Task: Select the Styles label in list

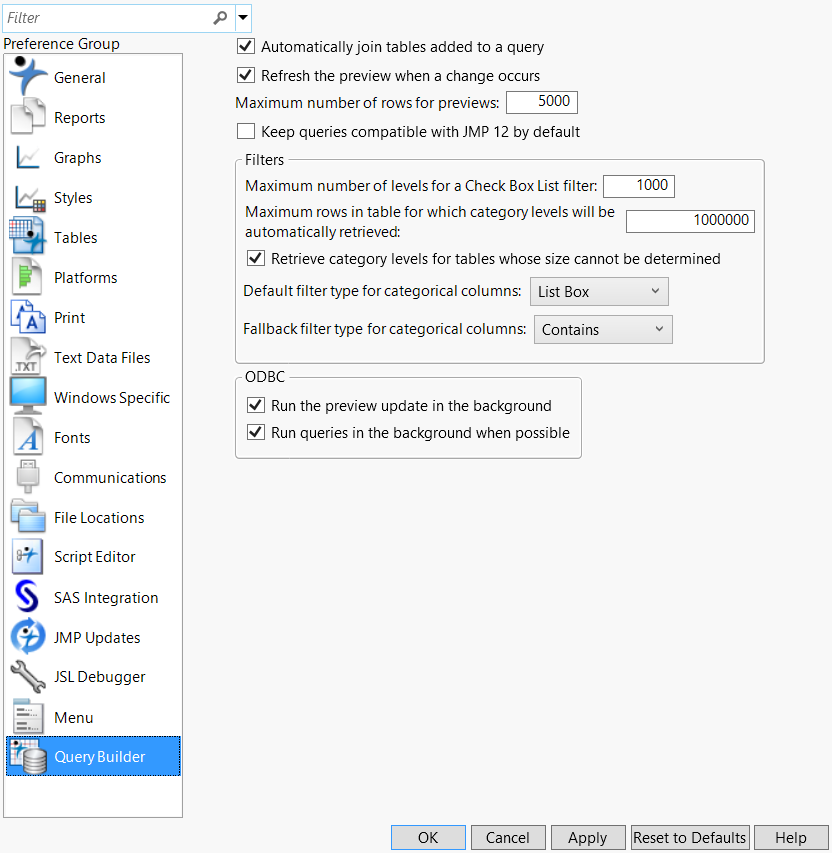Action: (x=73, y=198)
